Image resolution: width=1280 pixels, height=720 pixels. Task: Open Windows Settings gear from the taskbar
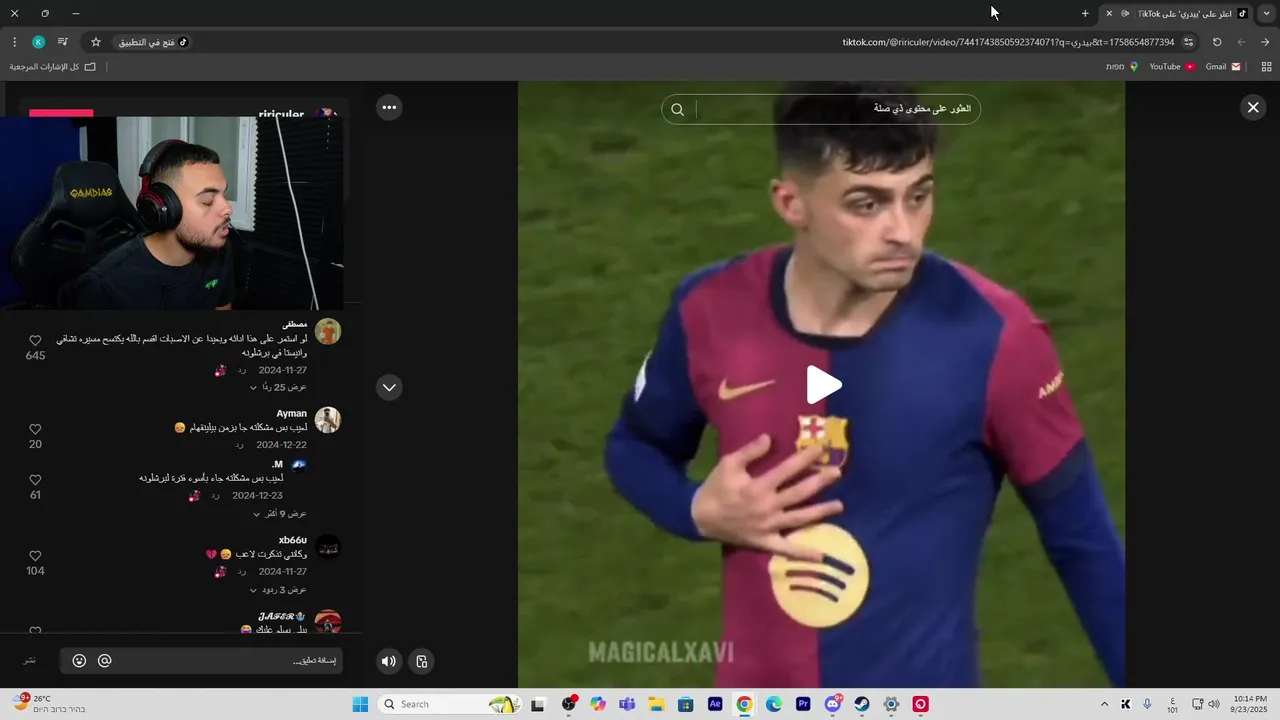pyautogui.click(x=891, y=704)
